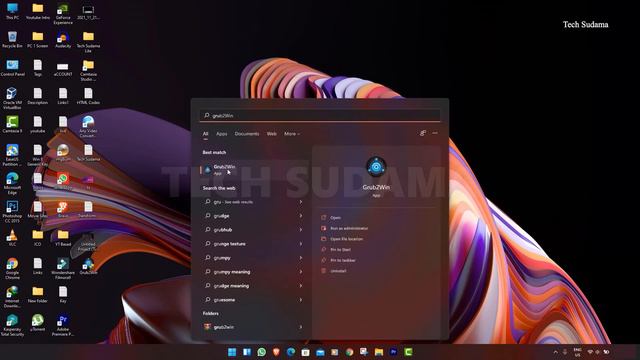Viewport: 640px width, 360px height.
Task: Switch to the Web search tab
Action: tap(271, 134)
